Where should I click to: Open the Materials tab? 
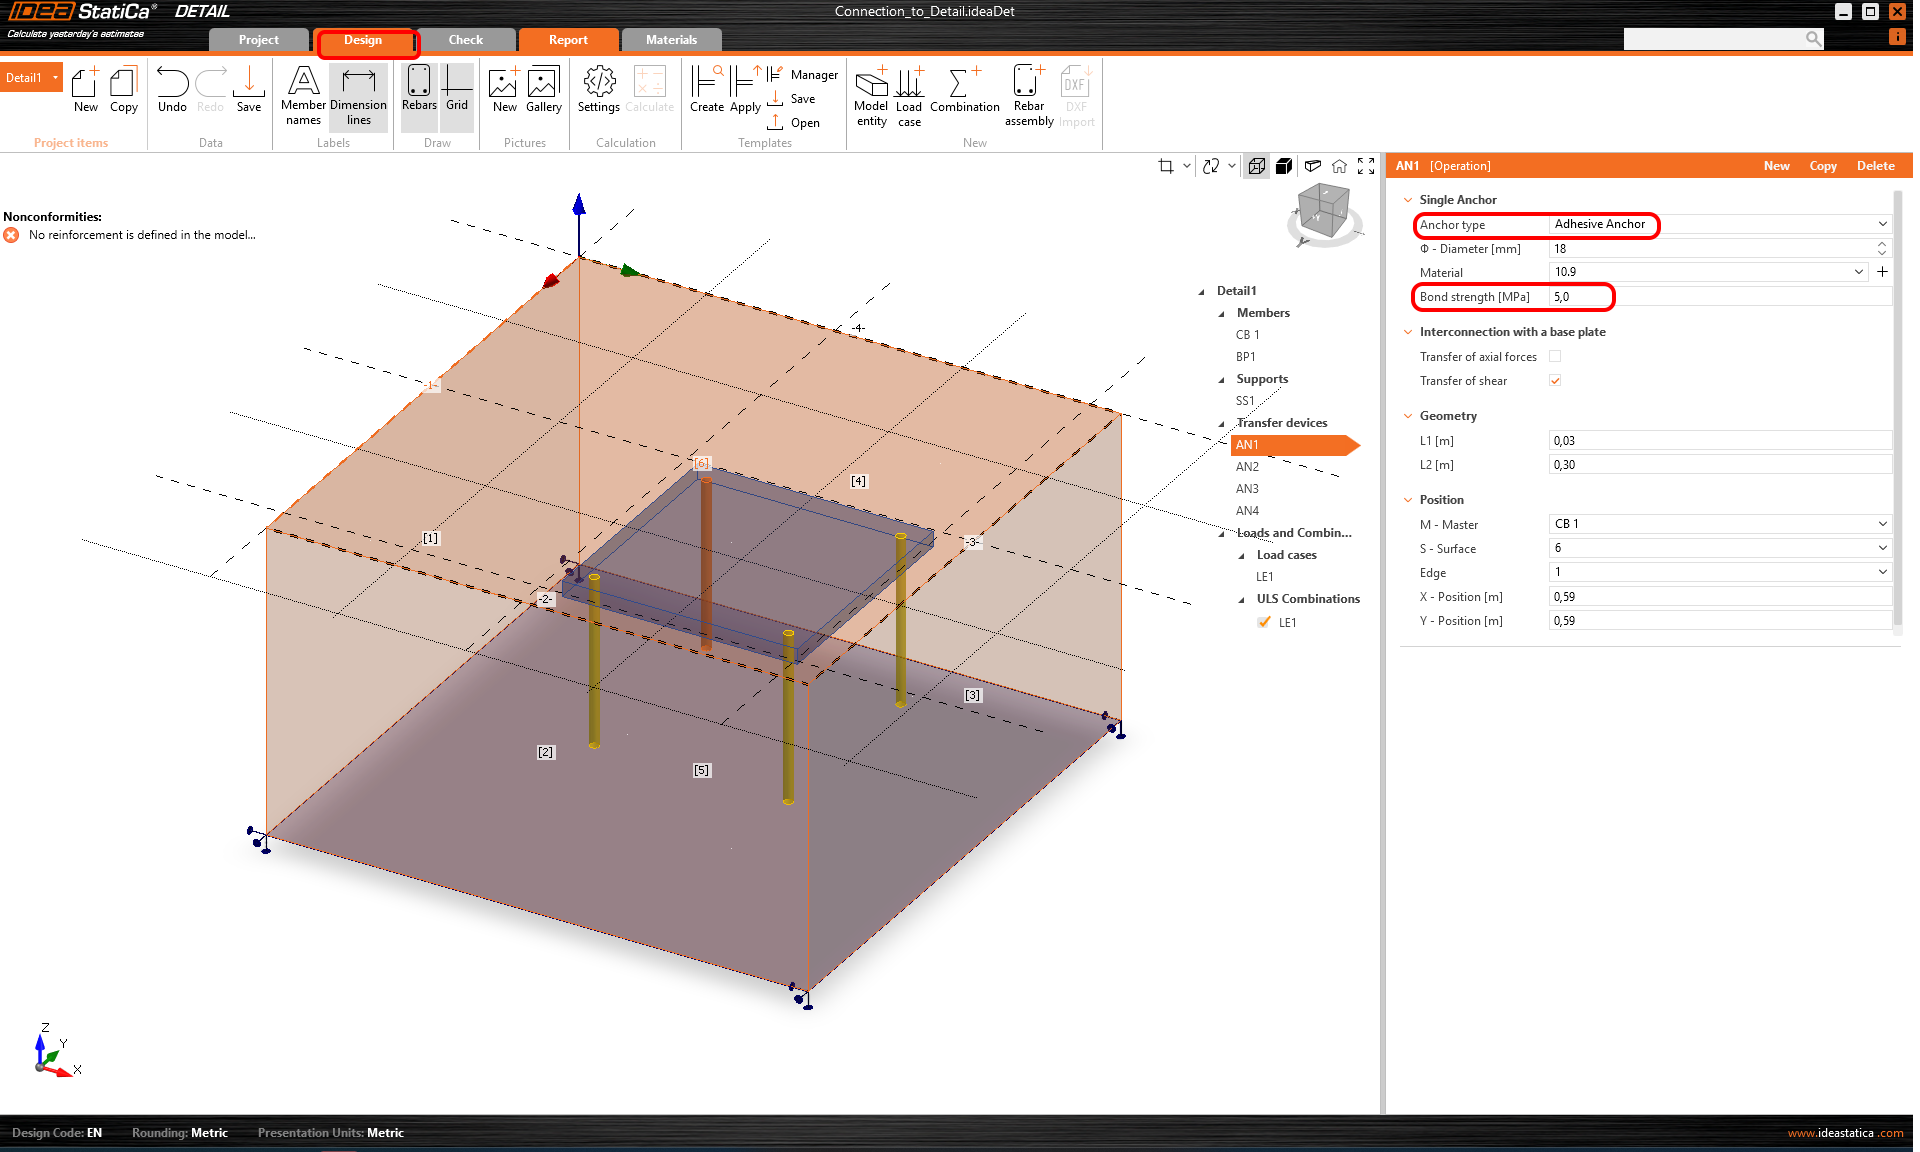click(x=671, y=40)
